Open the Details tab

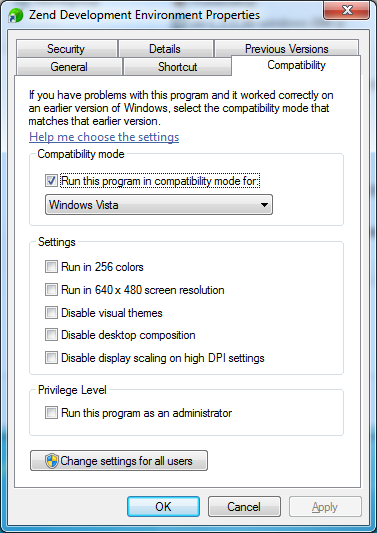coord(165,49)
